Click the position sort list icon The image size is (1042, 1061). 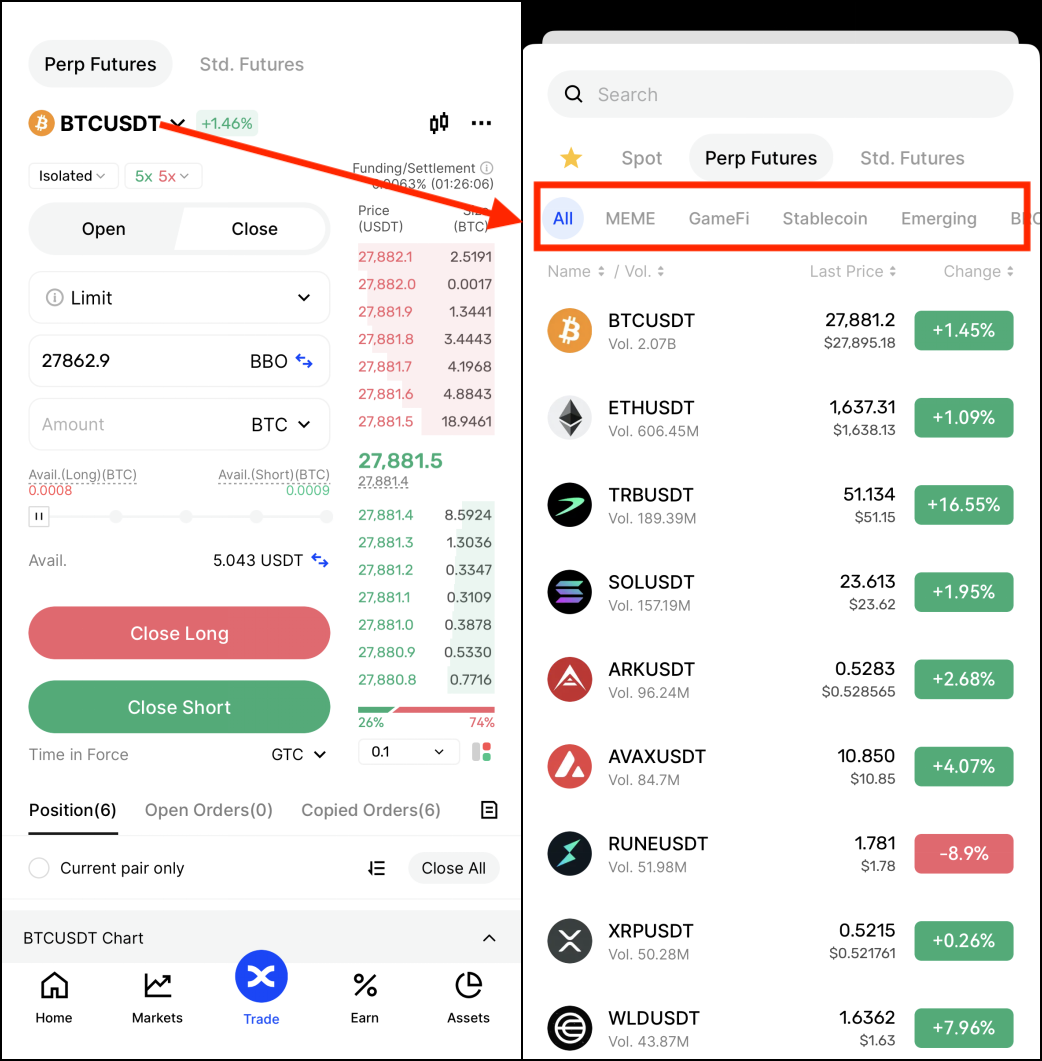click(x=377, y=868)
